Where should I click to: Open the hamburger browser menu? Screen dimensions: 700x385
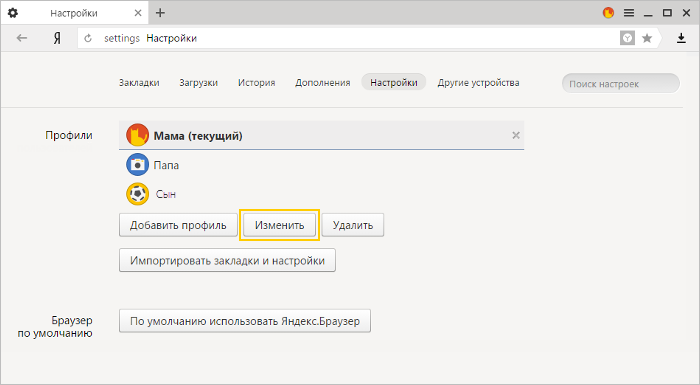pyautogui.click(x=629, y=13)
